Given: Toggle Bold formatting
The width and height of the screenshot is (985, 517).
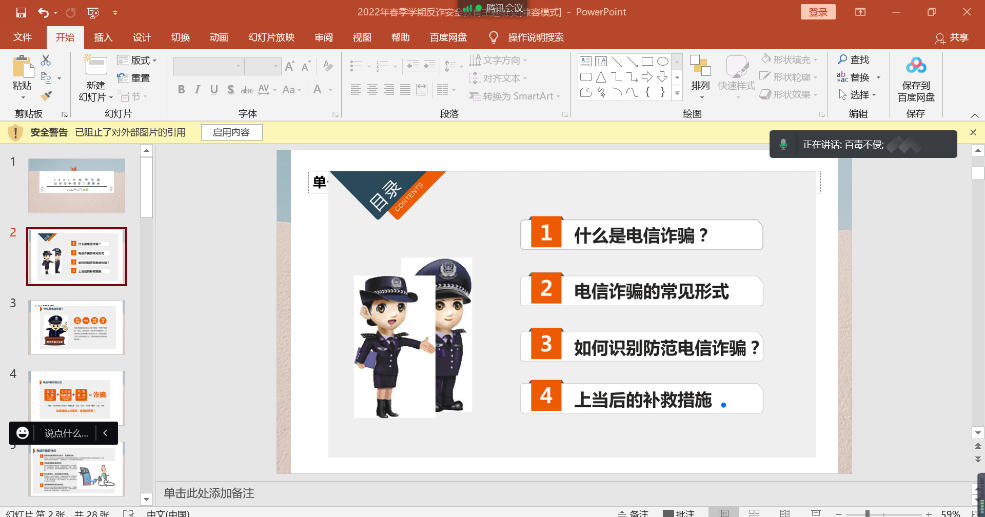Looking at the screenshot, I should click(x=181, y=90).
